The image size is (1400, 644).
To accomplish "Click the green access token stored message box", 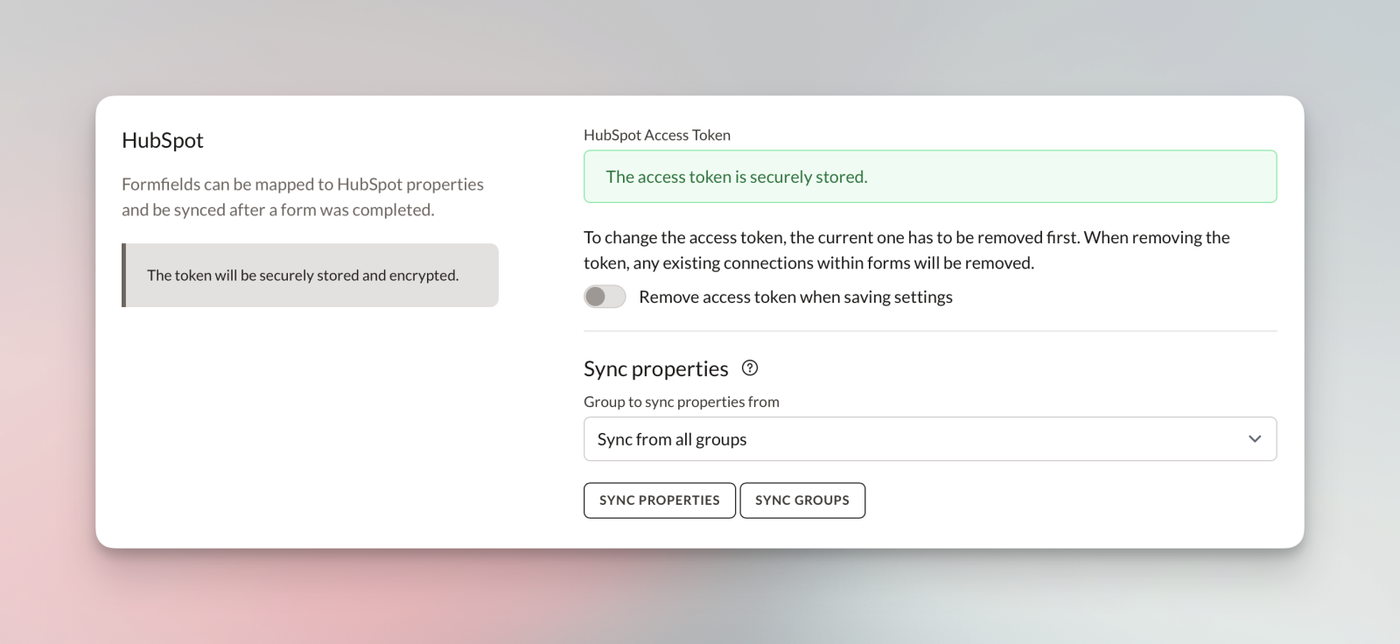I will [930, 177].
